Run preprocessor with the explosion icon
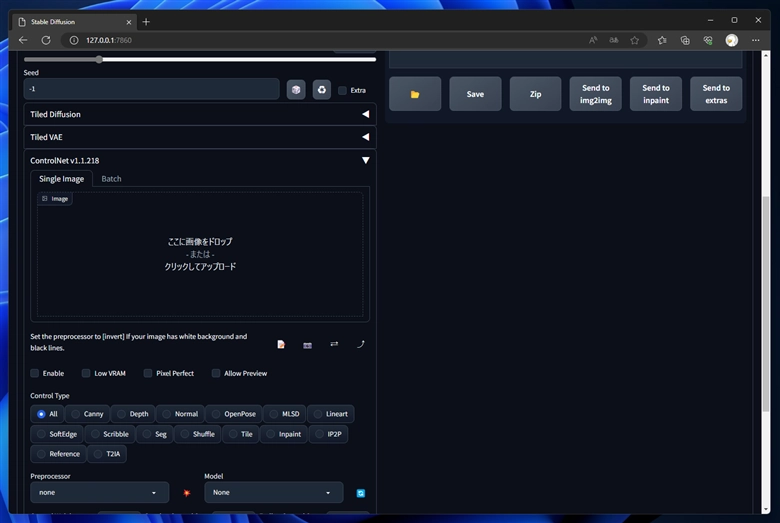Screen dimensions: 780x523 (x=187, y=493)
